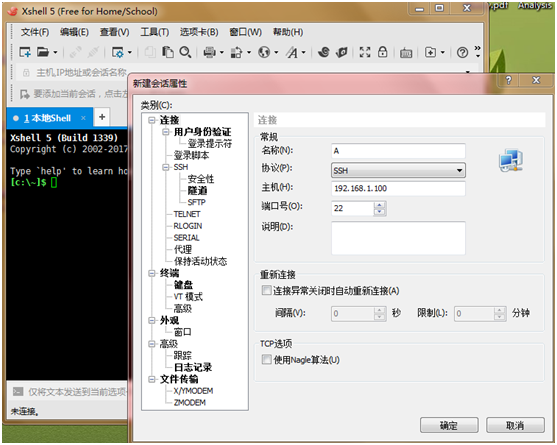
Task: Select TELNET in category tree
Action: pyautogui.click(x=187, y=214)
